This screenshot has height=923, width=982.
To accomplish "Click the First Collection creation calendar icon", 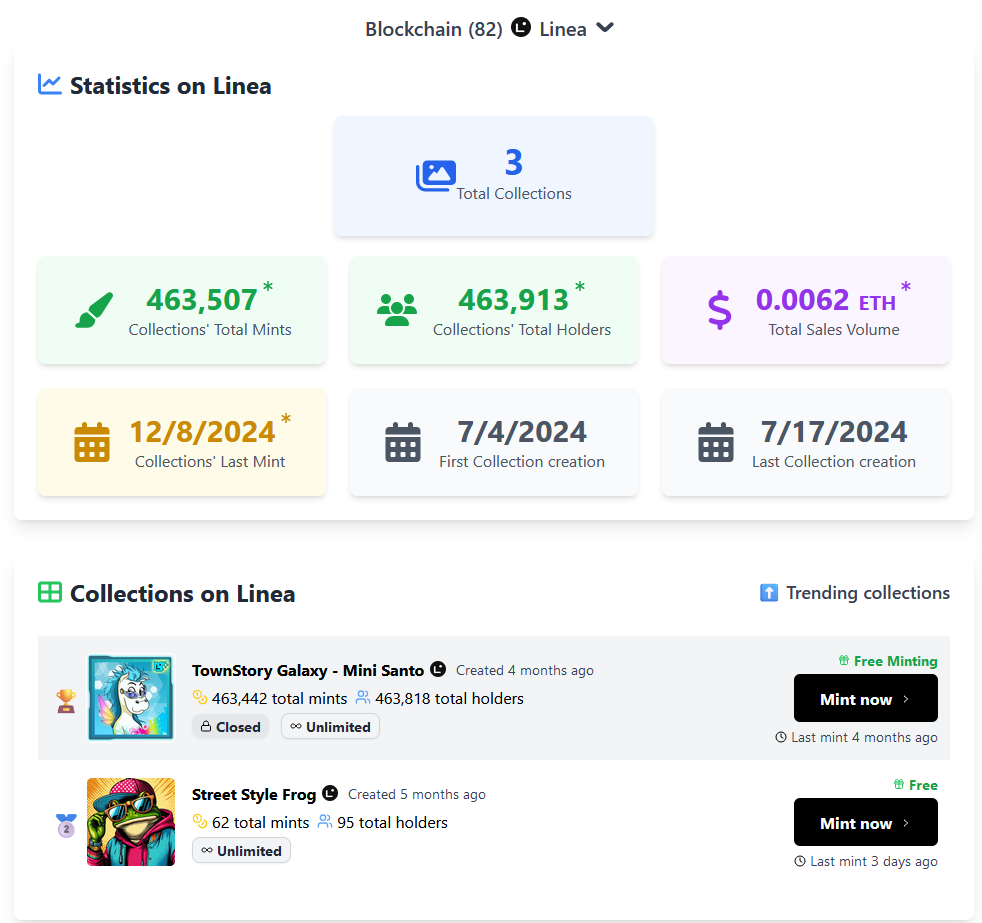I will [403, 442].
